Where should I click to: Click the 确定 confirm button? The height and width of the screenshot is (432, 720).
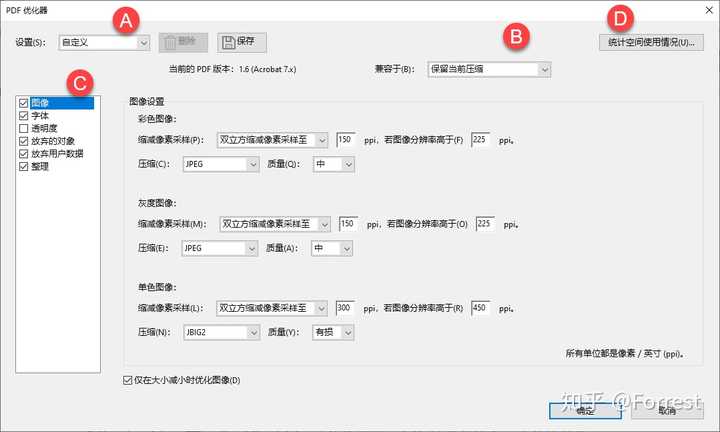point(585,410)
